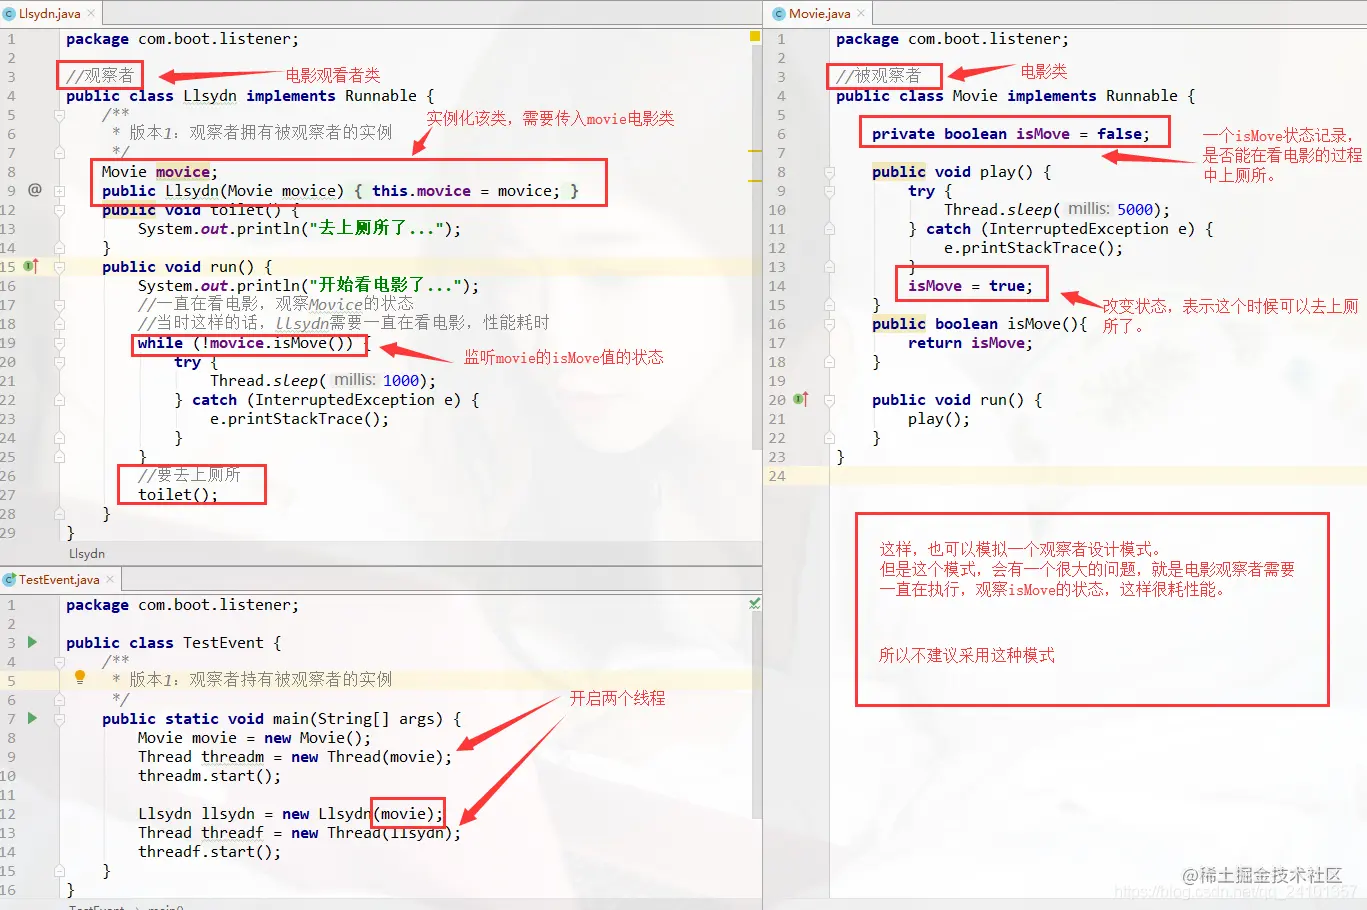Switch to the Movie.java editor tab

point(819,13)
